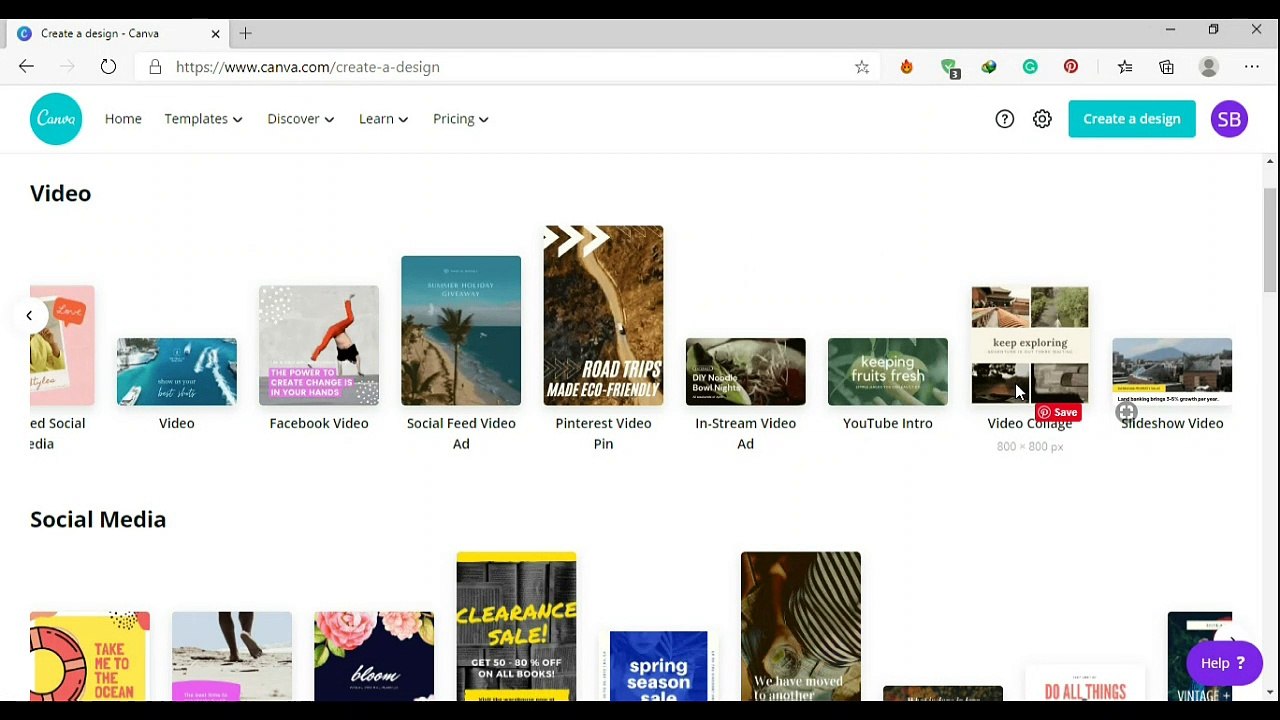
Task: Click the multicolored ball extension icon
Action: pyautogui.click(x=989, y=67)
